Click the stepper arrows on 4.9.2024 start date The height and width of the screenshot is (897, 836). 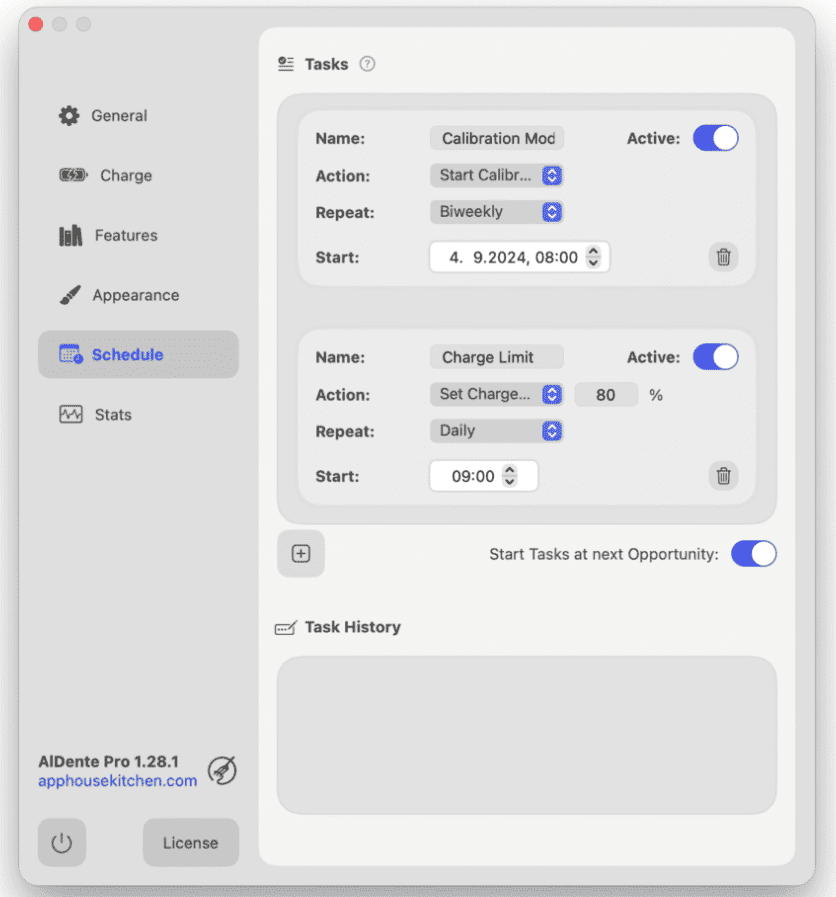pyautogui.click(x=593, y=257)
